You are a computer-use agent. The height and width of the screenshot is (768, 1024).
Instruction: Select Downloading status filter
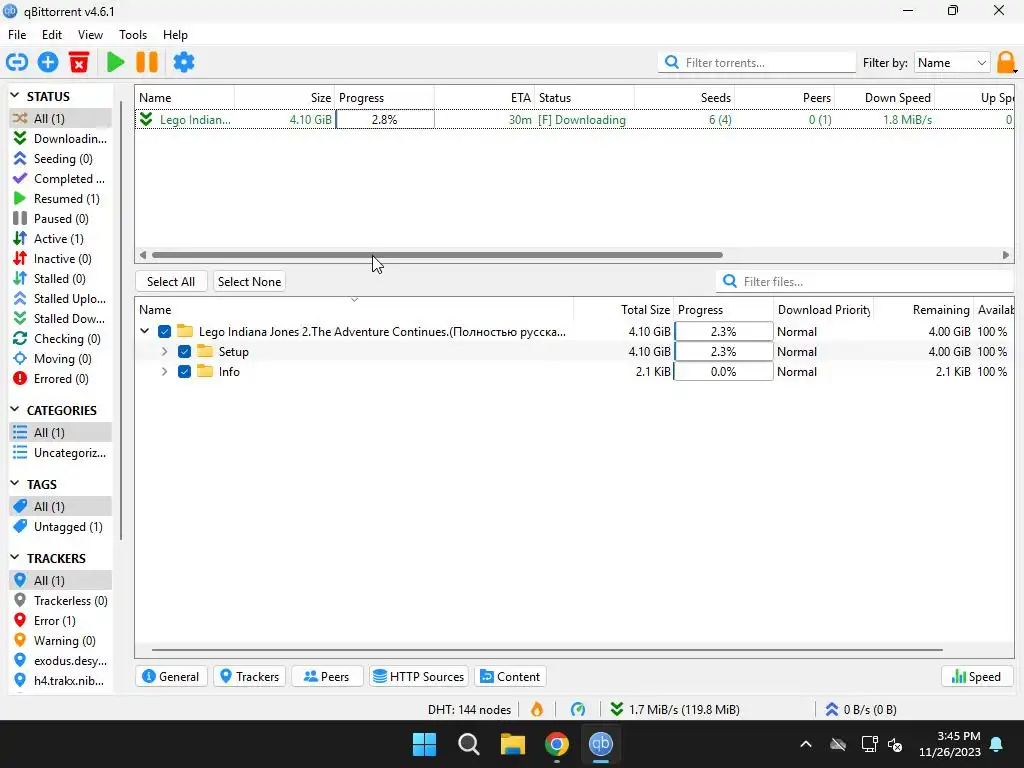60,138
